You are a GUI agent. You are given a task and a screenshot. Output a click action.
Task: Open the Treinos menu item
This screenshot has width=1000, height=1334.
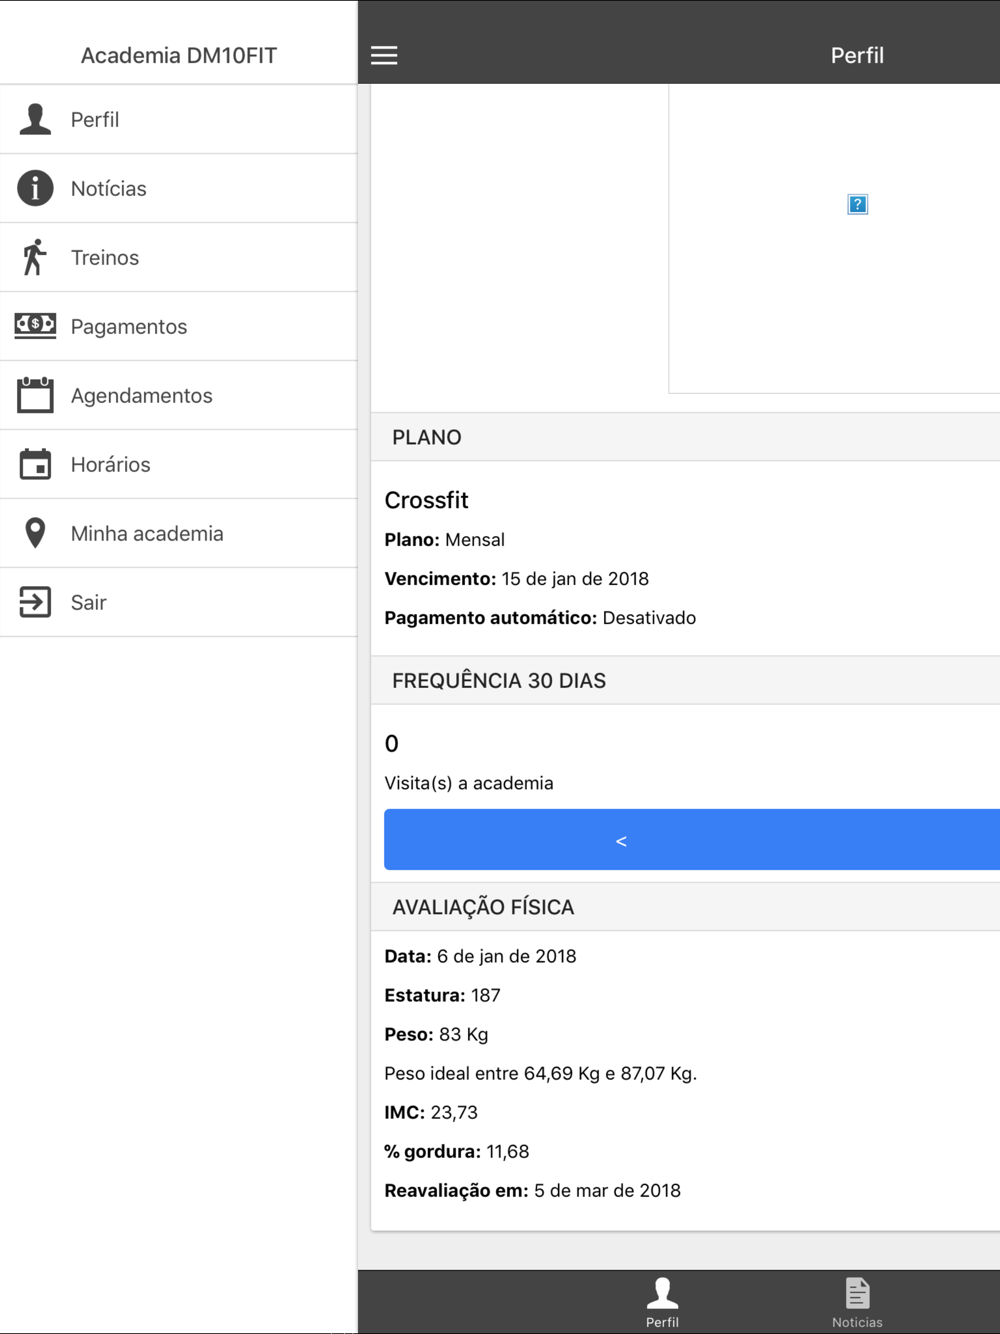coord(105,258)
